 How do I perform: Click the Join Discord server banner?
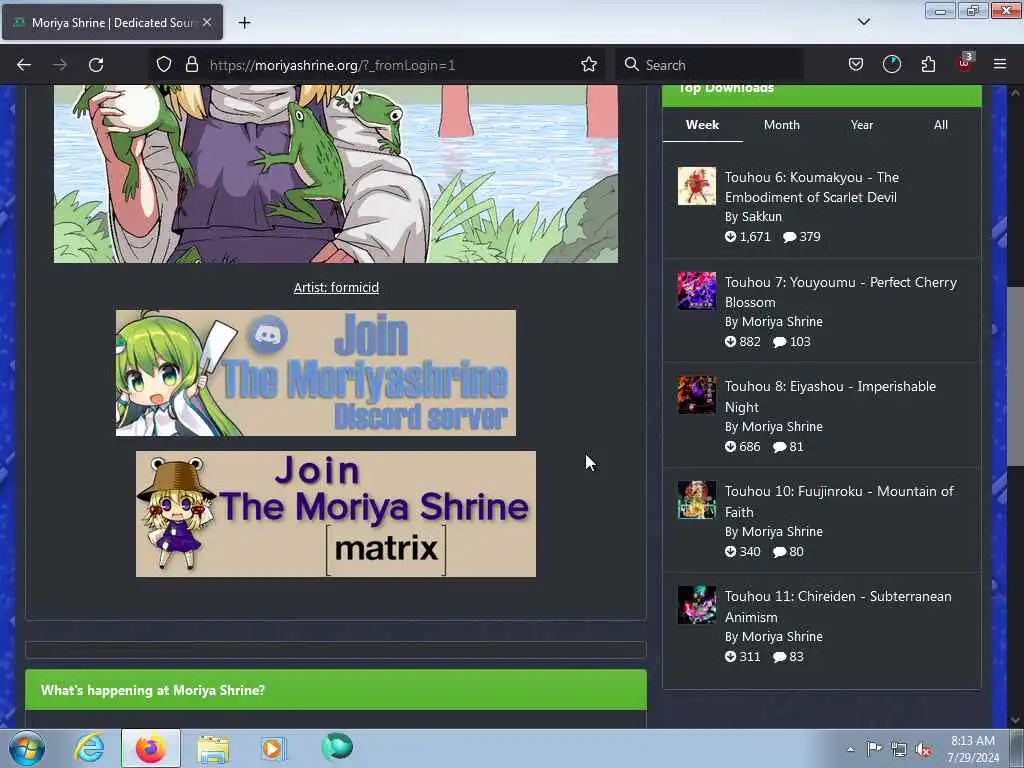316,373
